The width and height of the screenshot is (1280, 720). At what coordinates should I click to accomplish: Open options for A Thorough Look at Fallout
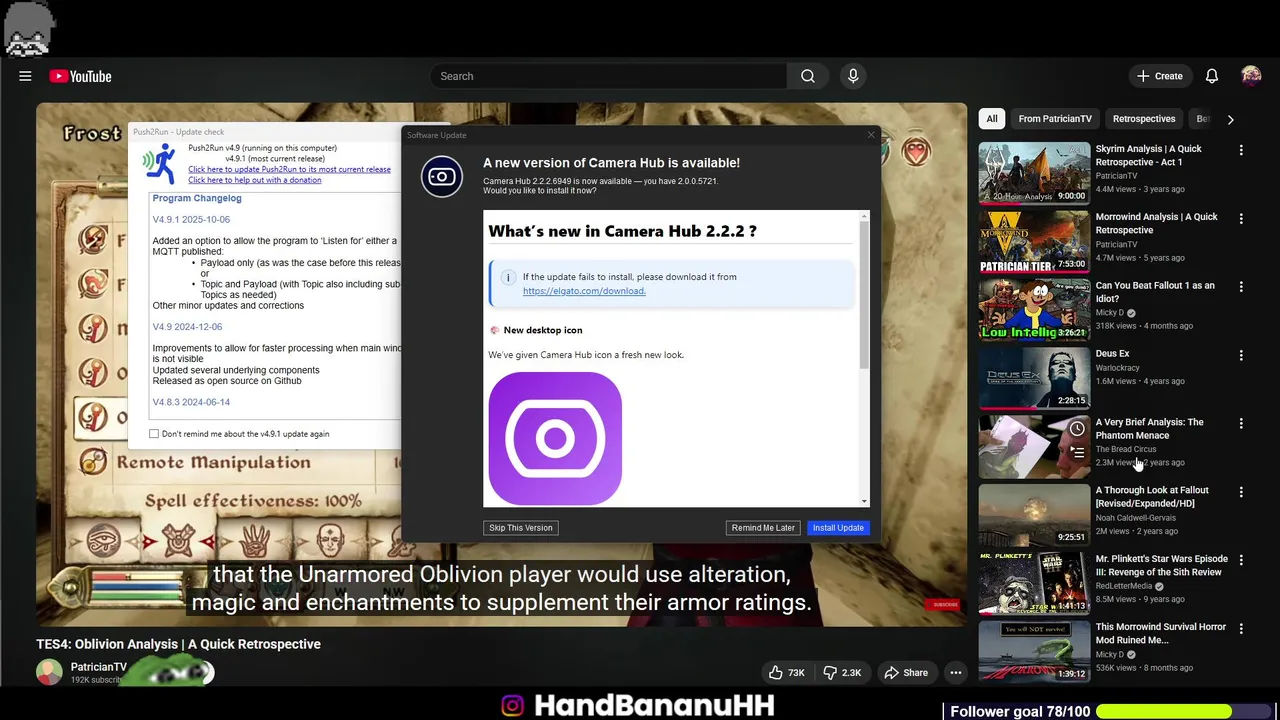point(1241,492)
